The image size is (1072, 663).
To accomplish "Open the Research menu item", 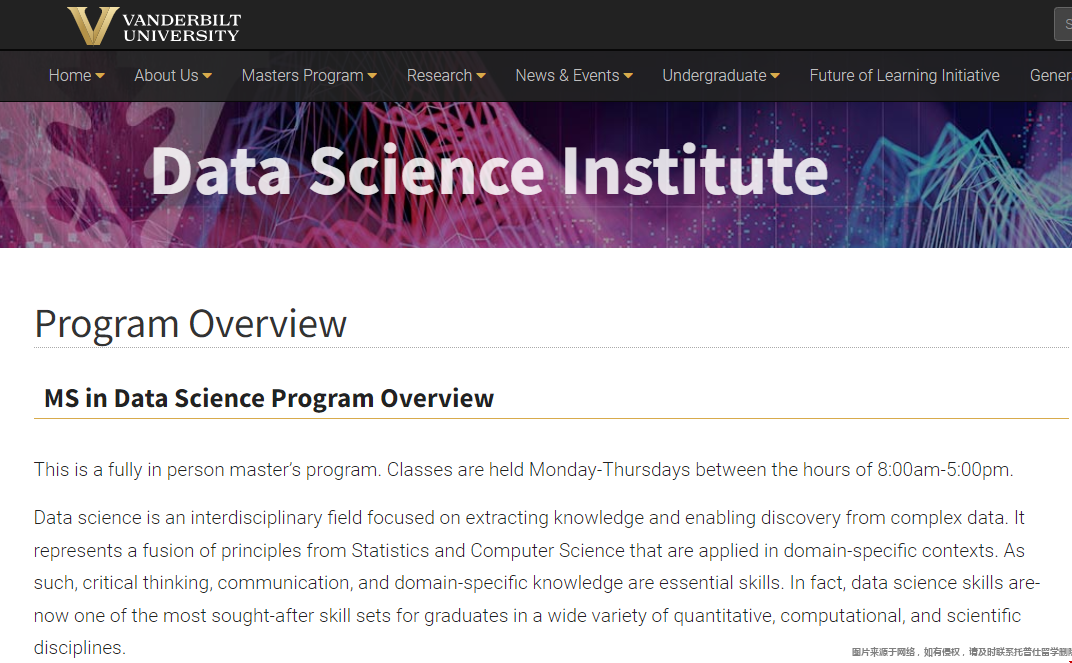I will point(439,75).
